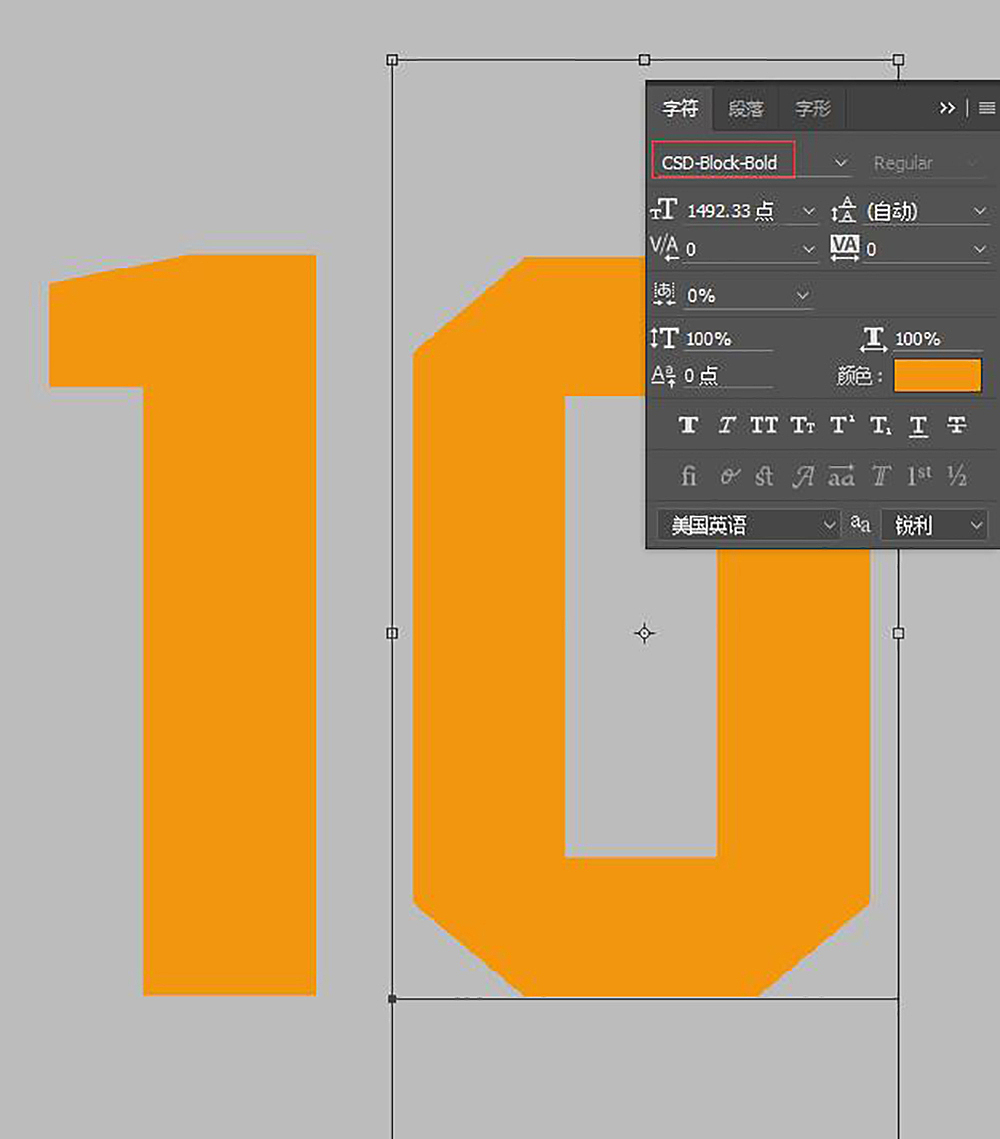The image size is (1000, 1139).
Task: Open the (自动) leading dropdown
Action: pos(927,211)
